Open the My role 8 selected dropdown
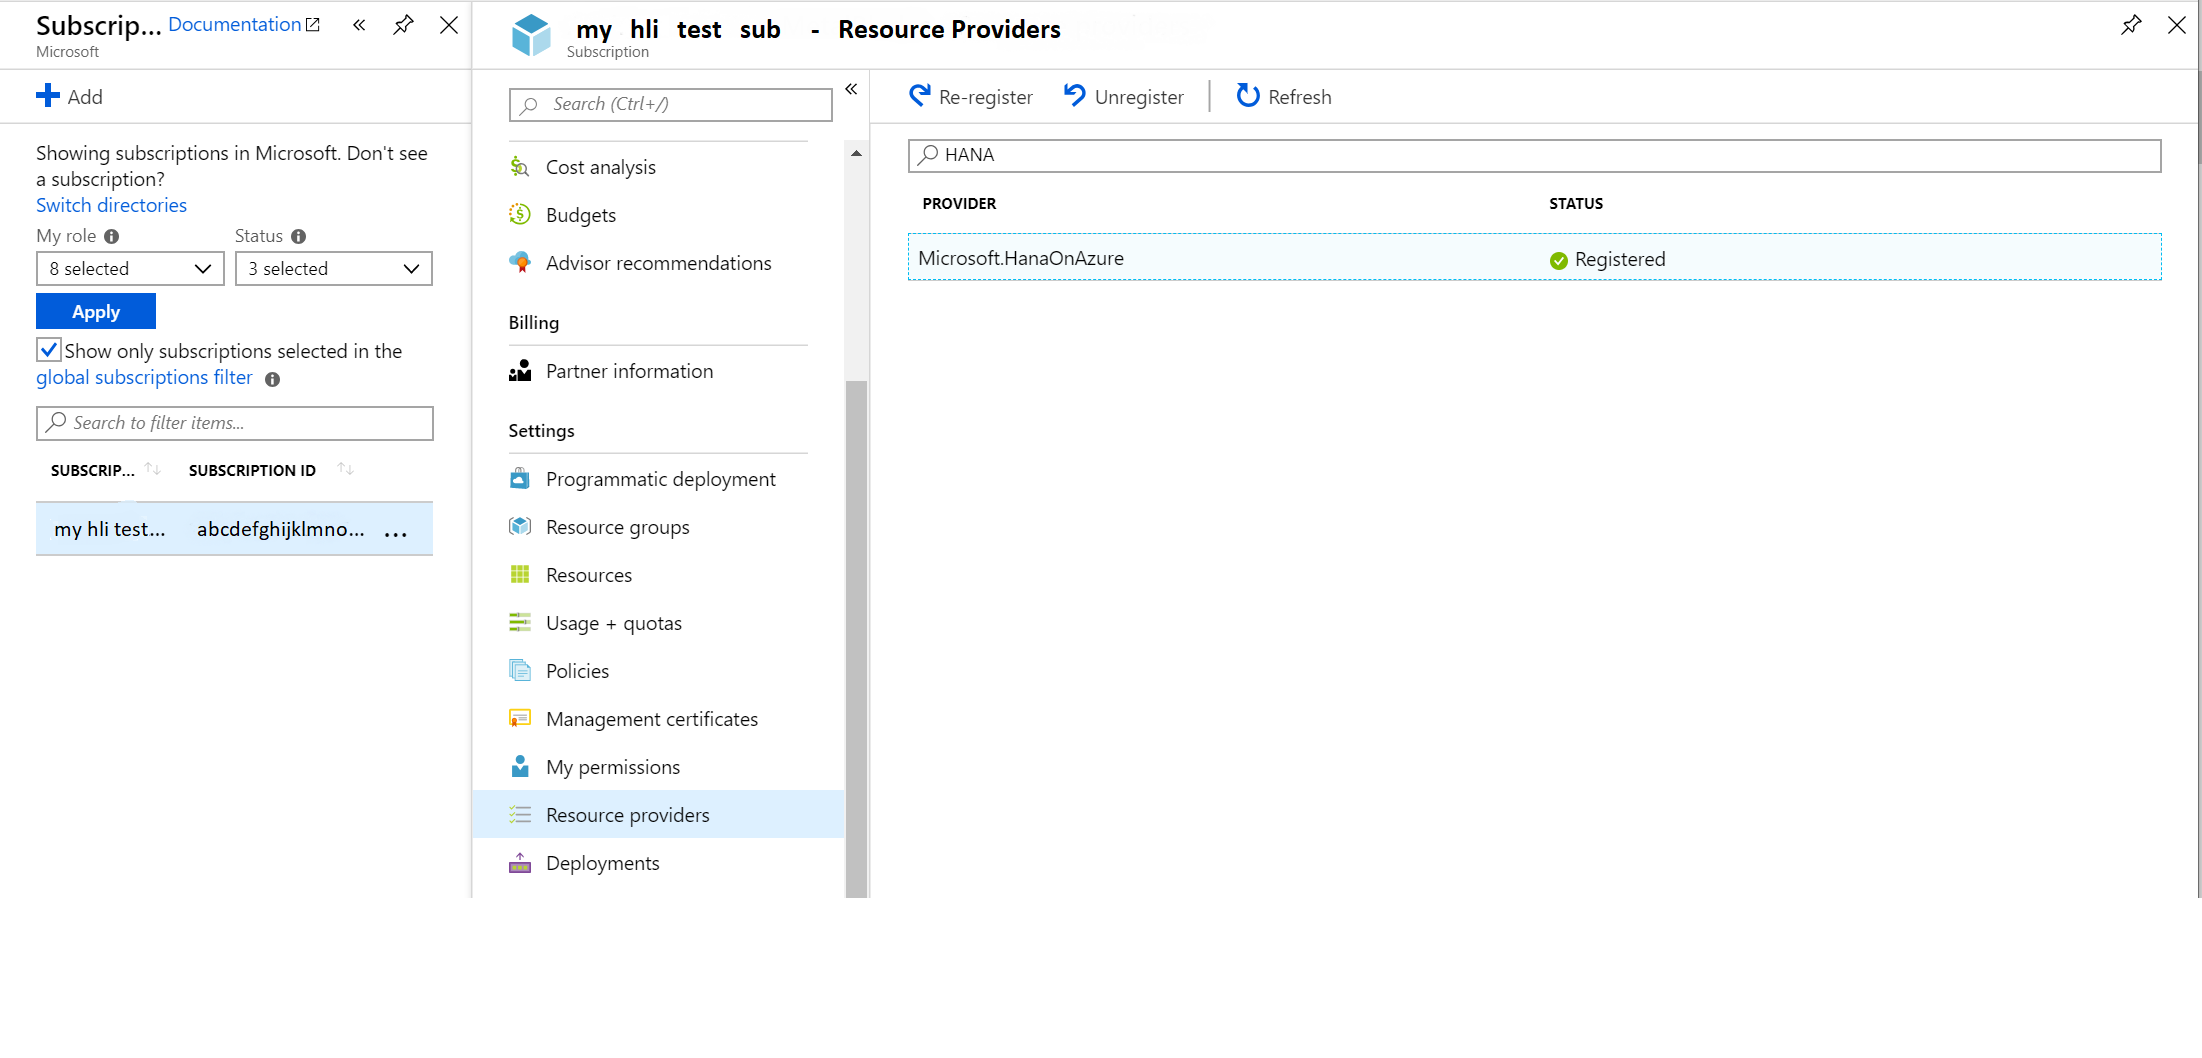The width and height of the screenshot is (2202, 1058). point(130,269)
